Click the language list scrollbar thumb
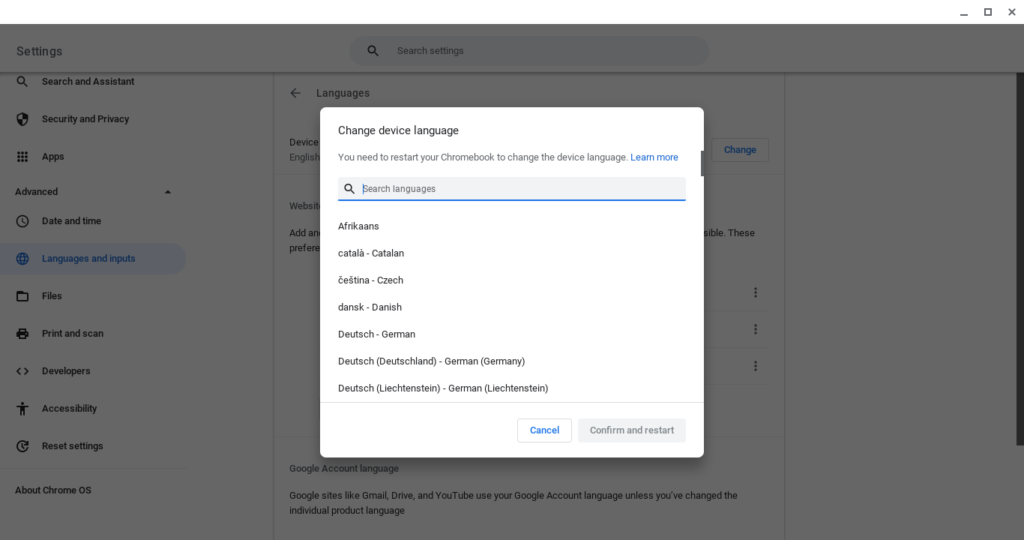This screenshot has width=1024, height=540. [x=702, y=163]
